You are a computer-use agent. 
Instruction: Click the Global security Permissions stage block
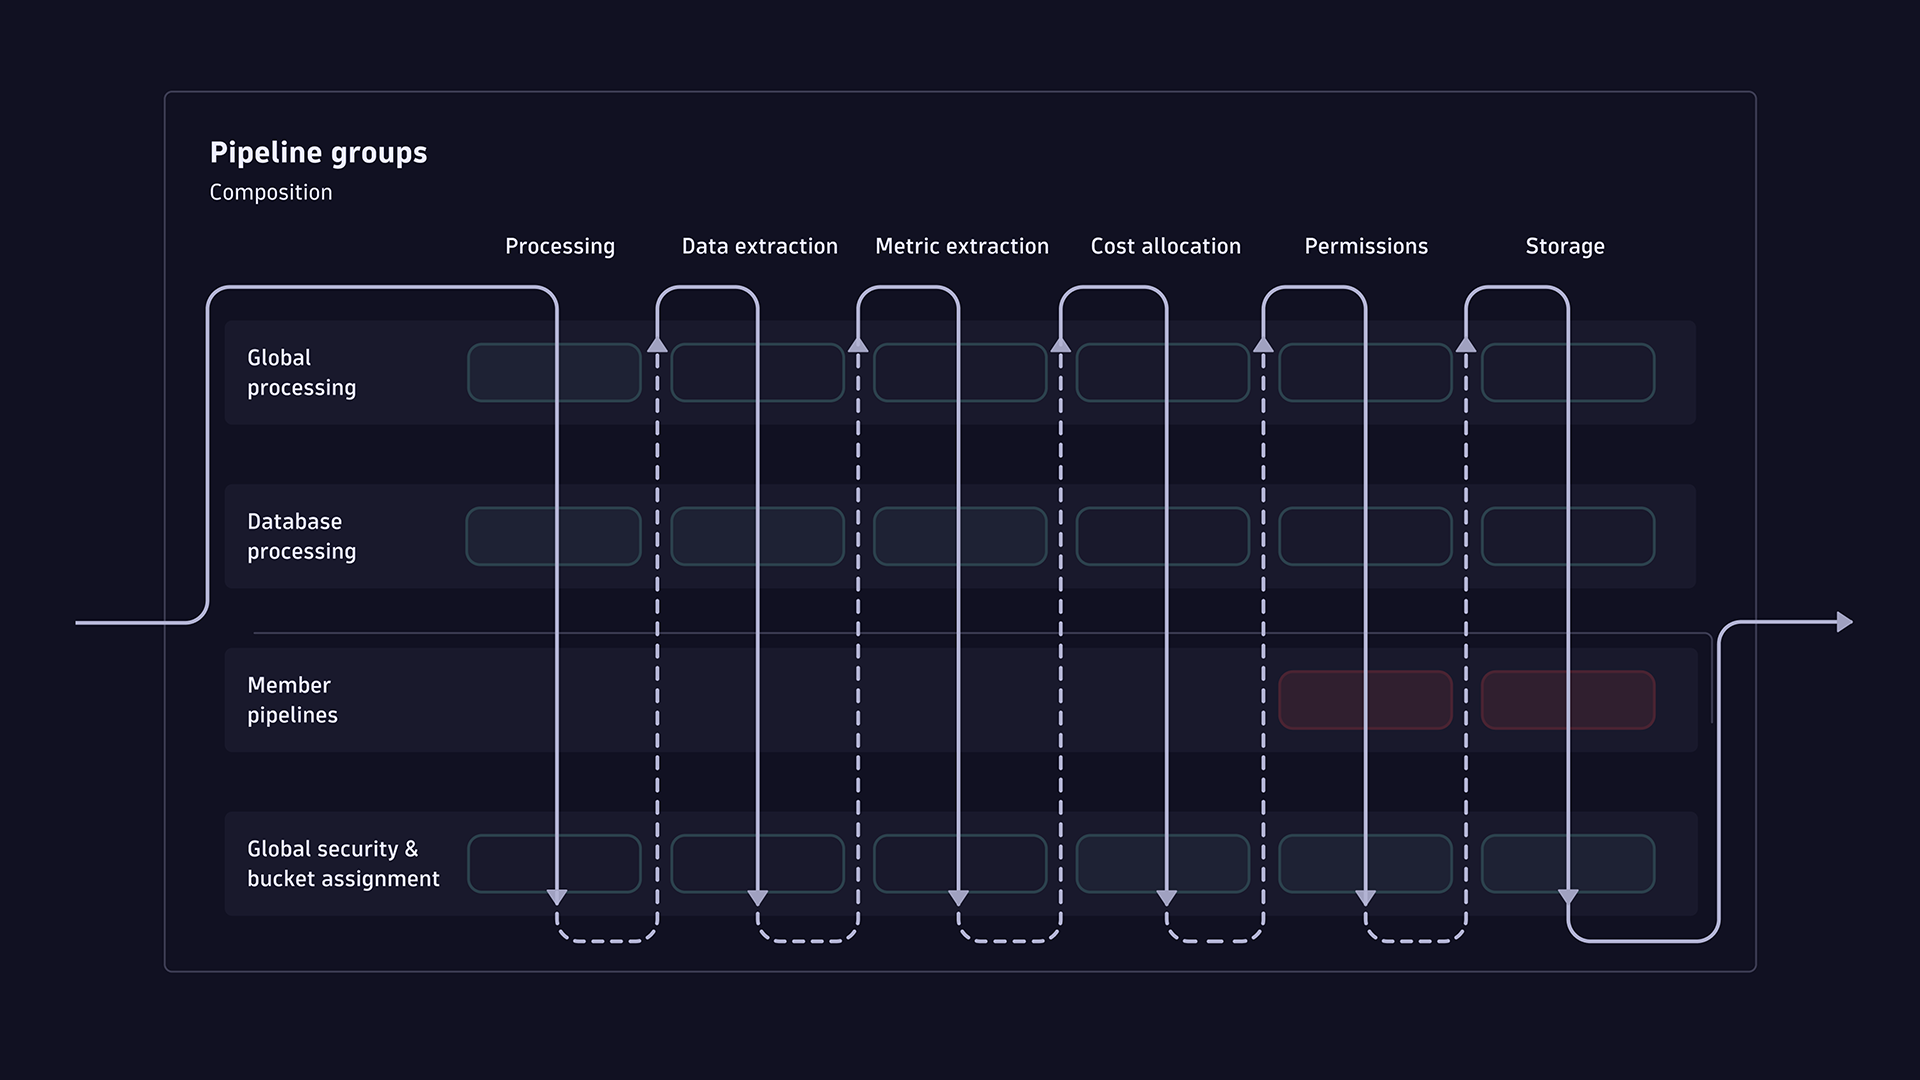click(1364, 863)
